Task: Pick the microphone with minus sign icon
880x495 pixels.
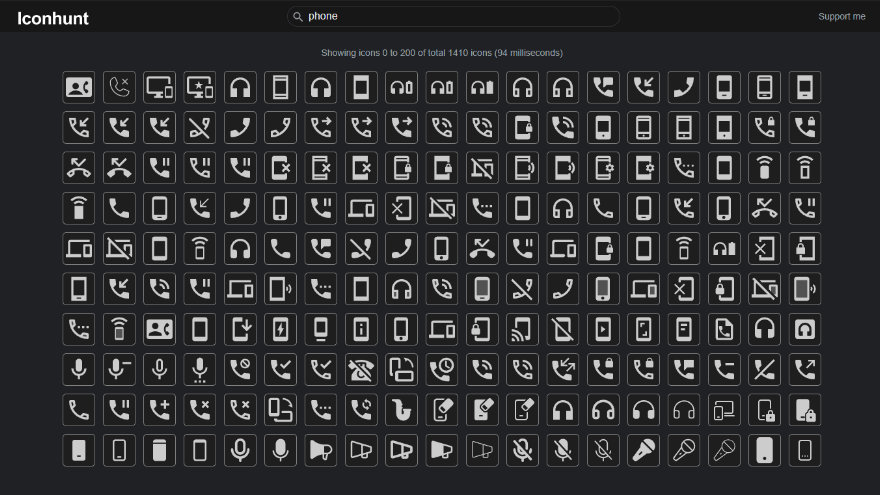Action: (x=119, y=369)
